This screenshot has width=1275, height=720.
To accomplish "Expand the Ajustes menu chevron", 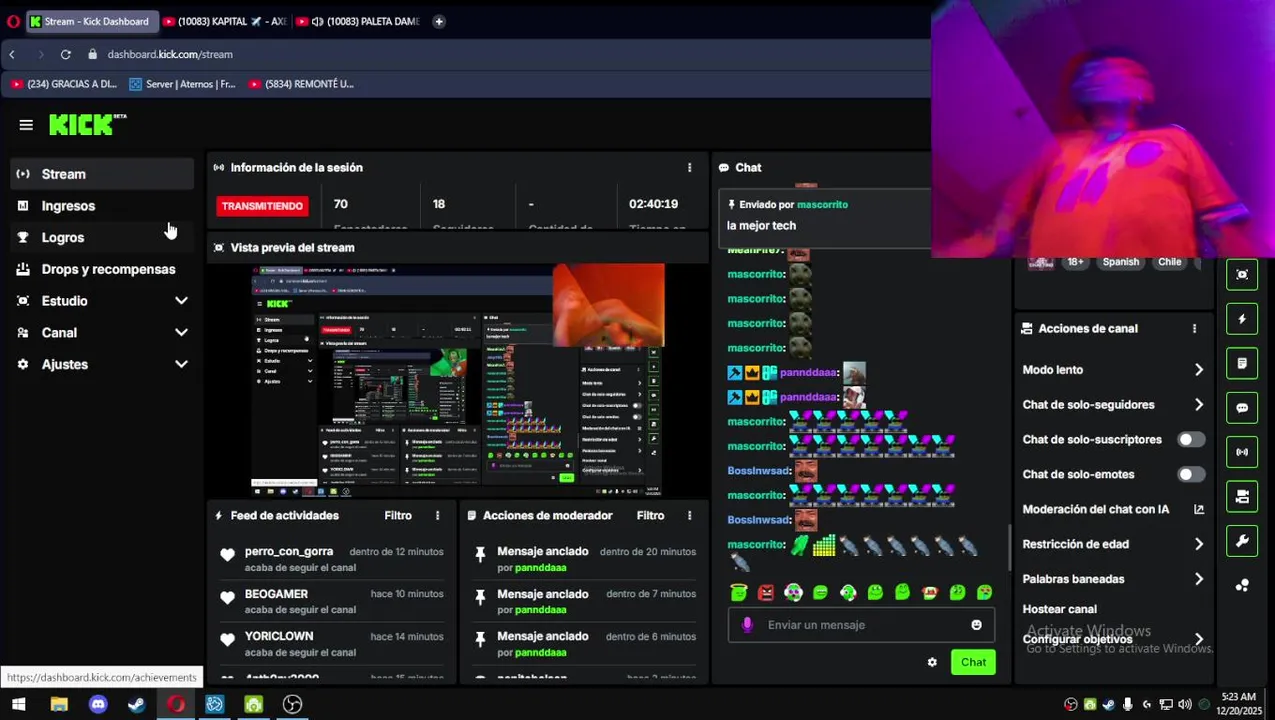I will (181, 365).
